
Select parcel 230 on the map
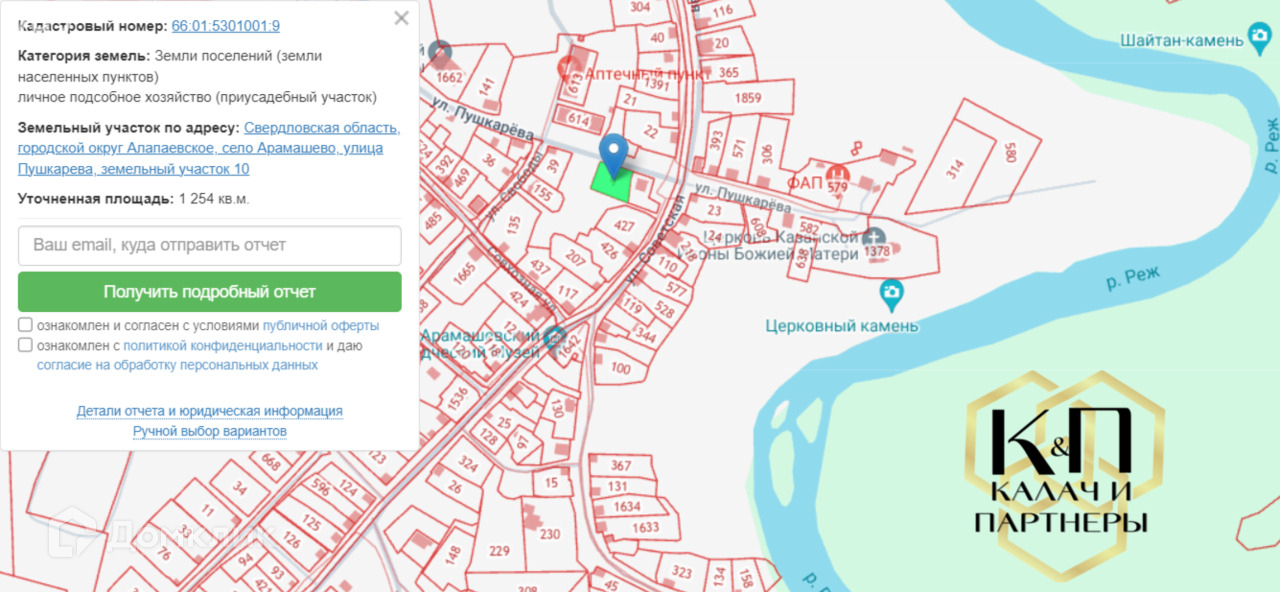(550, 534)
